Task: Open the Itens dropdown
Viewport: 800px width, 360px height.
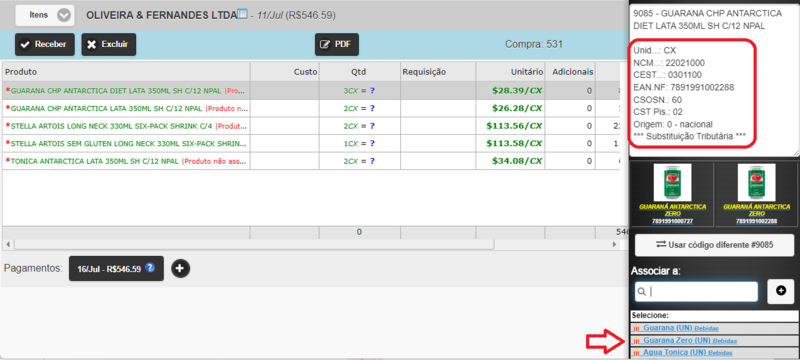Action: [x=45, y=15]
